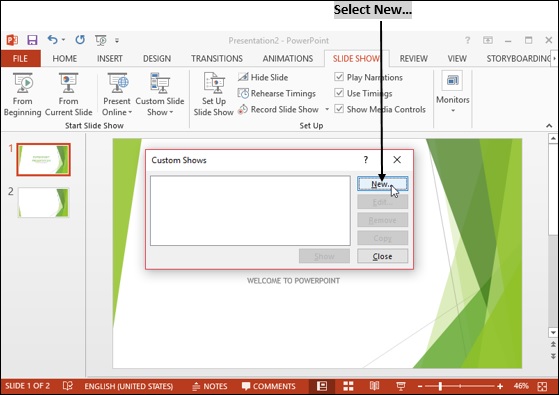Start Rehearse Timings
Viewport: 559px width, 395px height.
tap(277, 93)
